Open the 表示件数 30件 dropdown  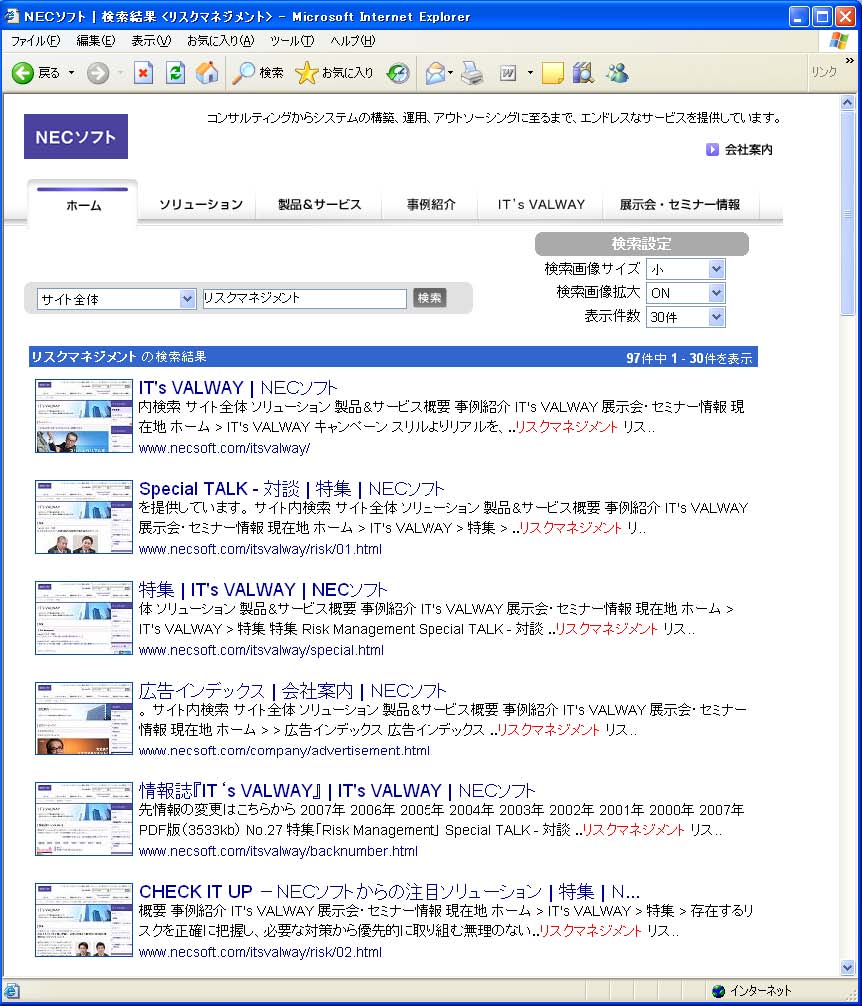click(686, 317)
